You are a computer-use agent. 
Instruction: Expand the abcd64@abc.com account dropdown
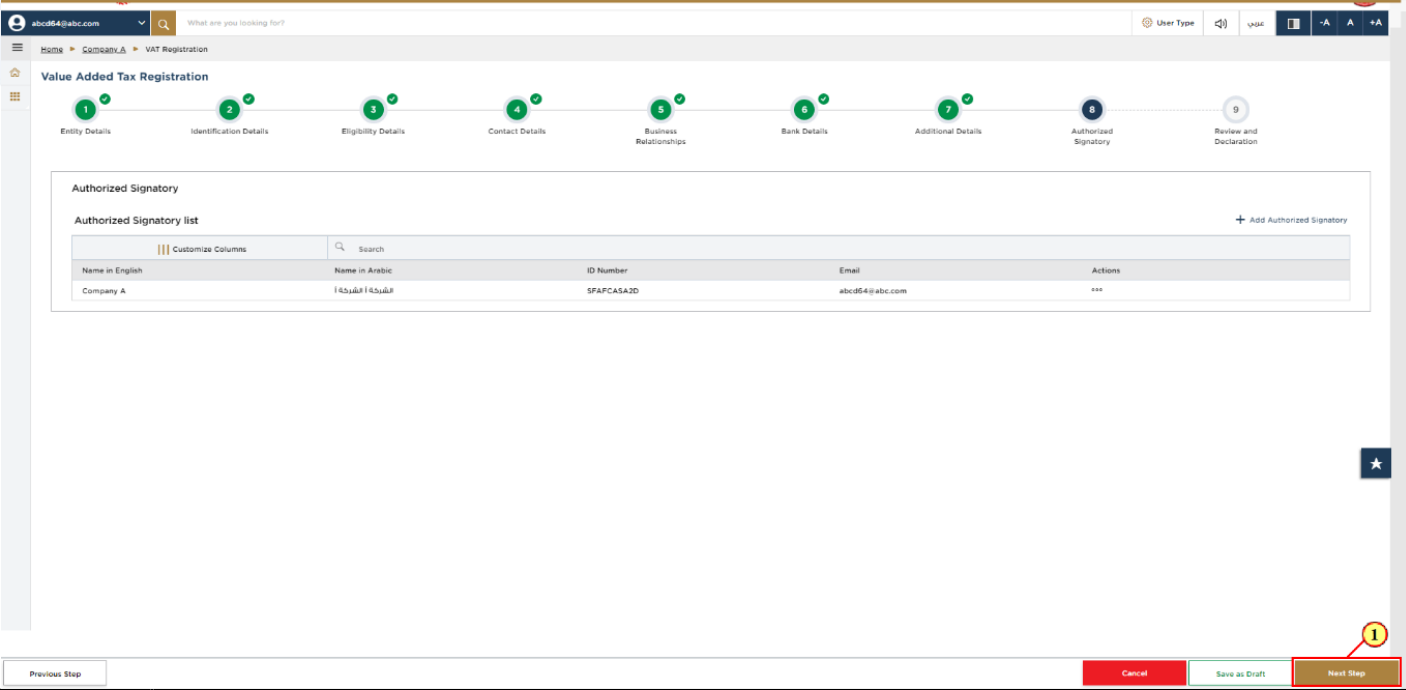point(141,23)
